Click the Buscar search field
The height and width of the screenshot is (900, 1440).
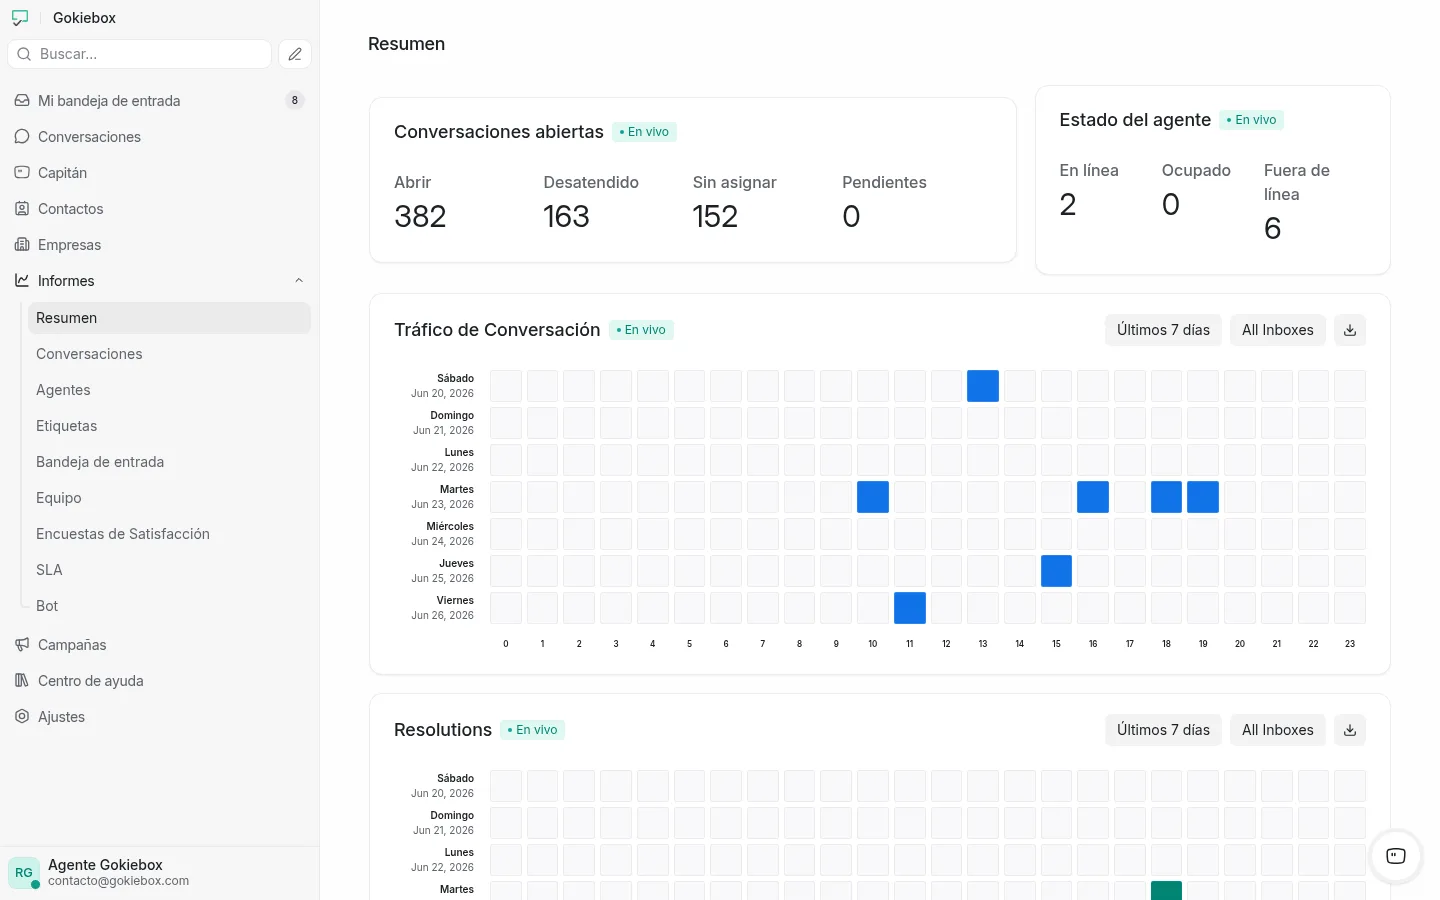139,54
